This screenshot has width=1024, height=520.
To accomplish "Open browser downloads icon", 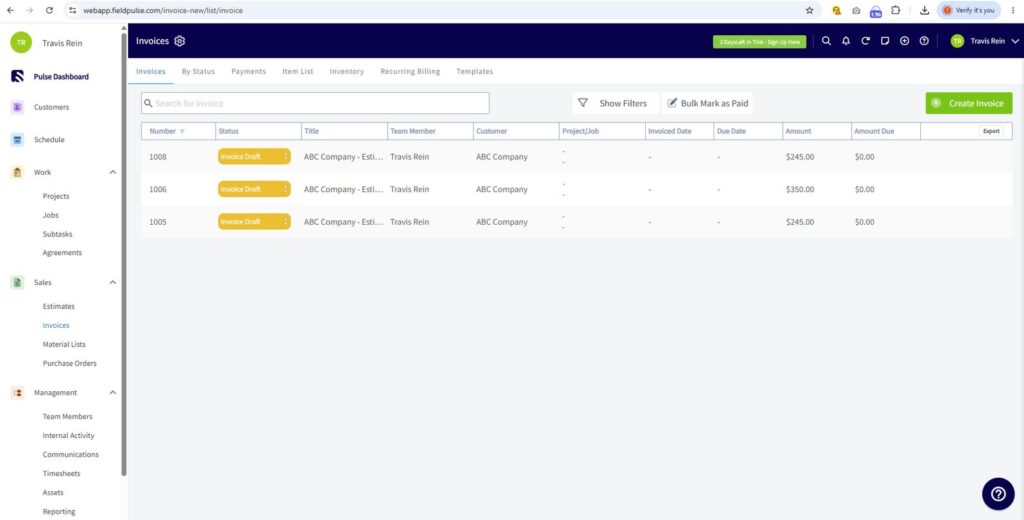I will 924,10.
